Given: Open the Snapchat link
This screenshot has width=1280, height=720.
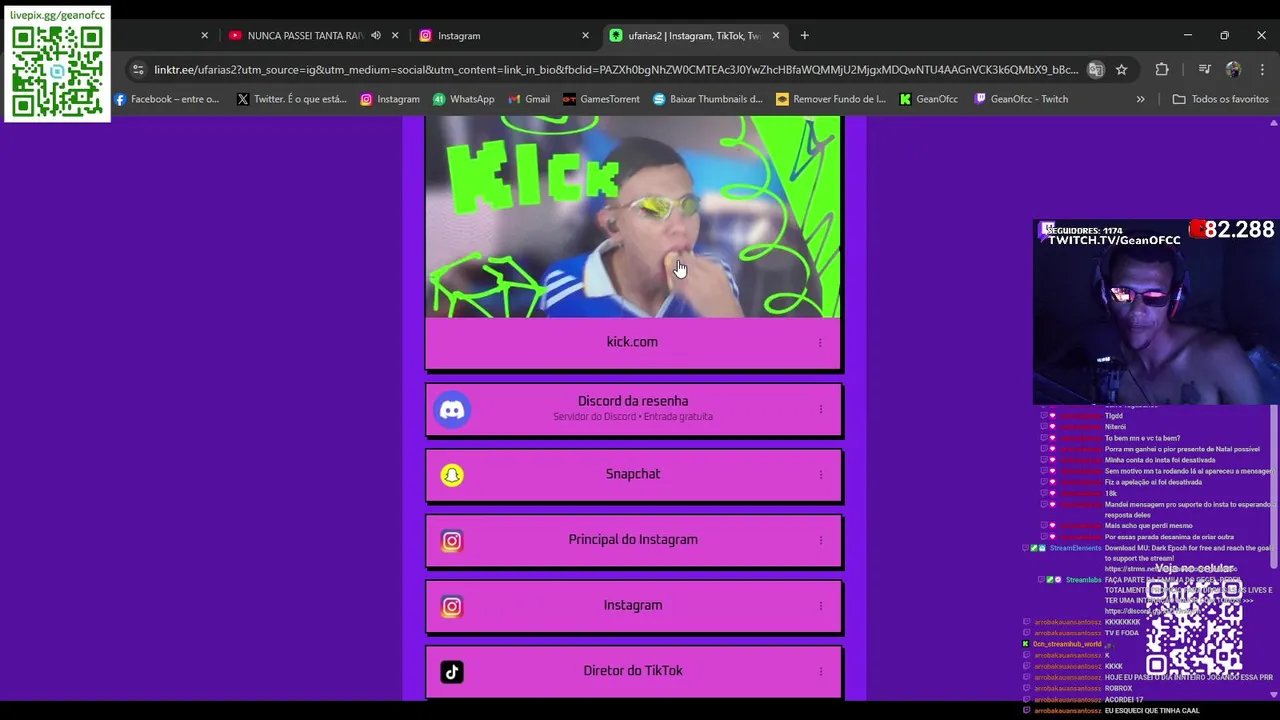Looking at the screenshot, I should coord(632,474).
